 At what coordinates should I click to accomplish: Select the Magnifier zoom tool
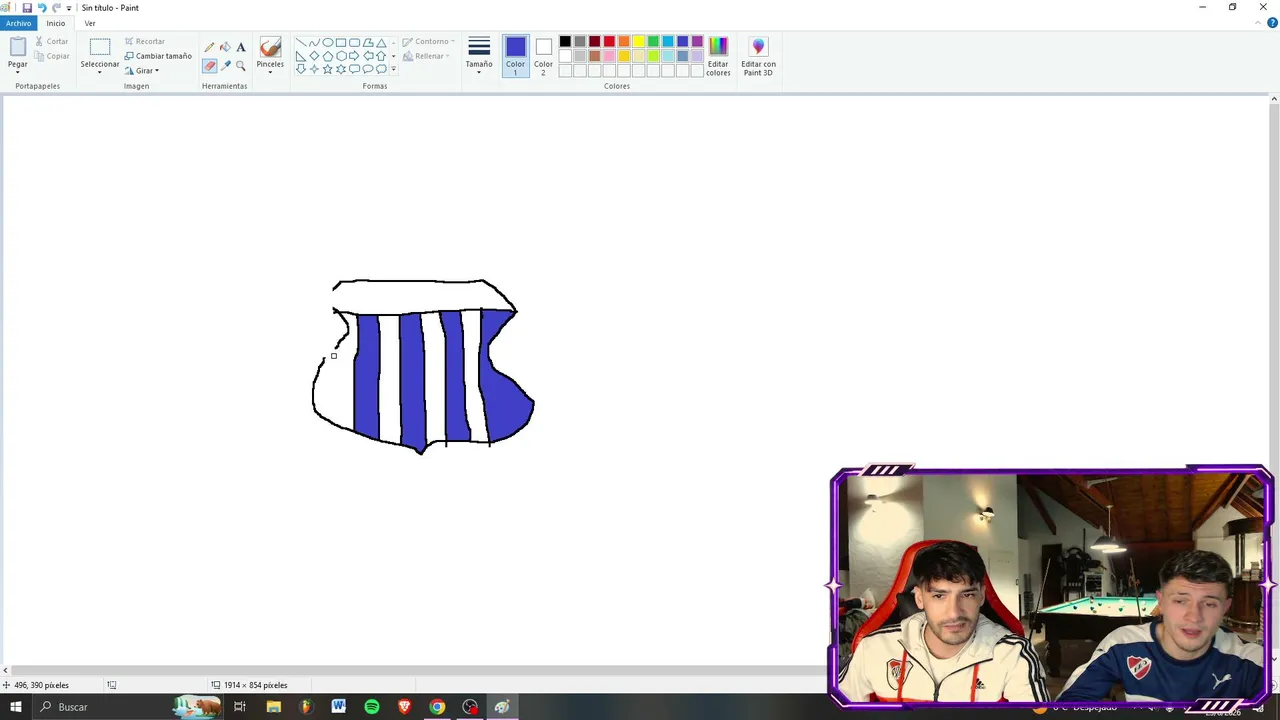(241, 66)
